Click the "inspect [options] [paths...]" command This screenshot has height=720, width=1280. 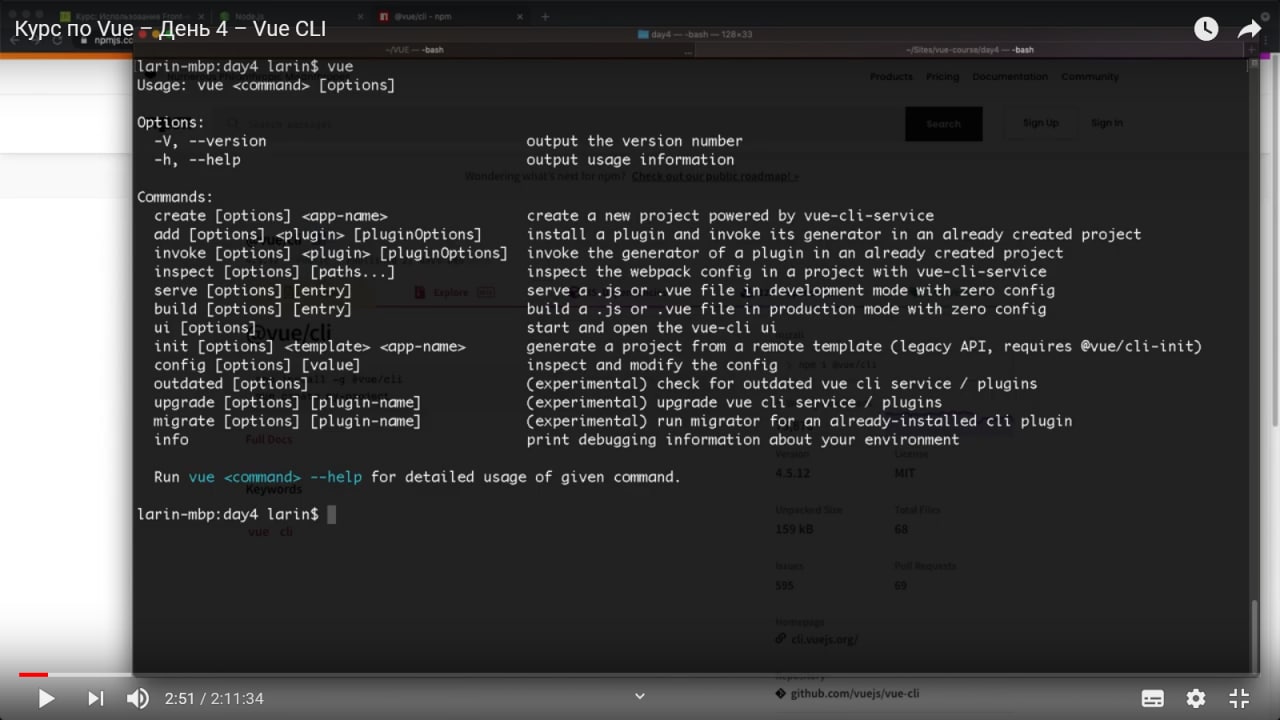tap(274, 272)
